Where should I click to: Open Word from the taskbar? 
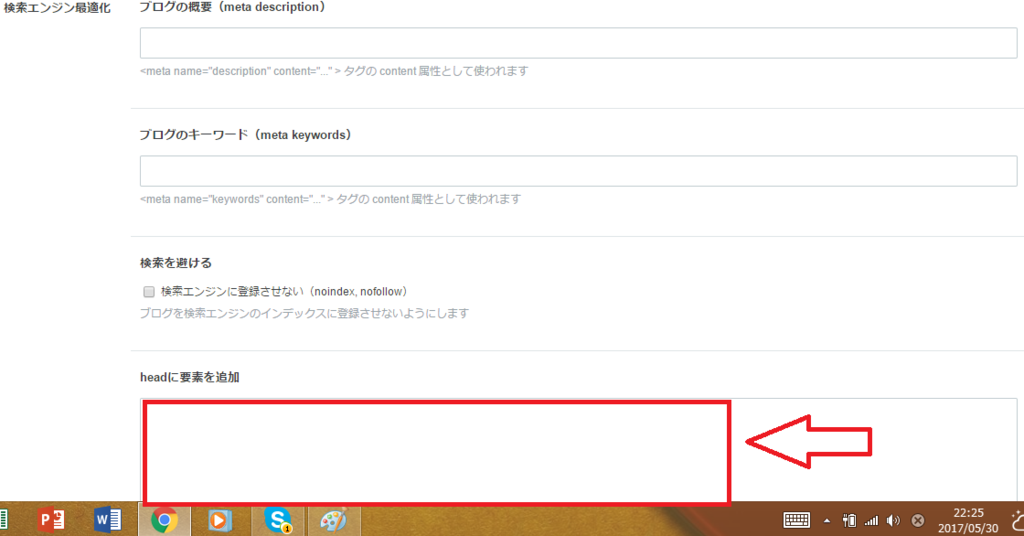[108, 520]
